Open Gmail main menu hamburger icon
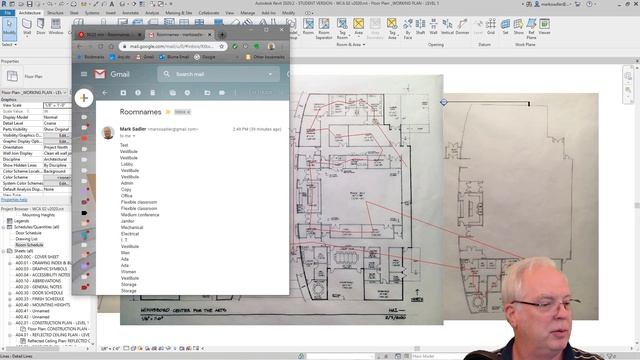 pyautogui.click(x=84, y=74)
